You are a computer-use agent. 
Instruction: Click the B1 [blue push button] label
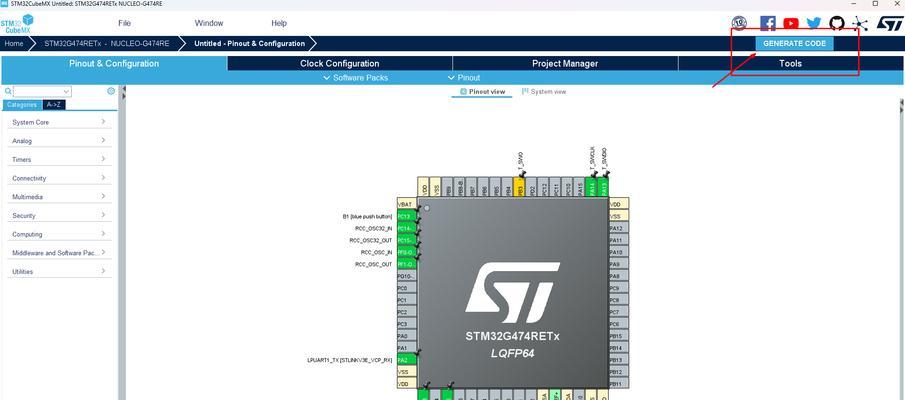click(367, 216)
